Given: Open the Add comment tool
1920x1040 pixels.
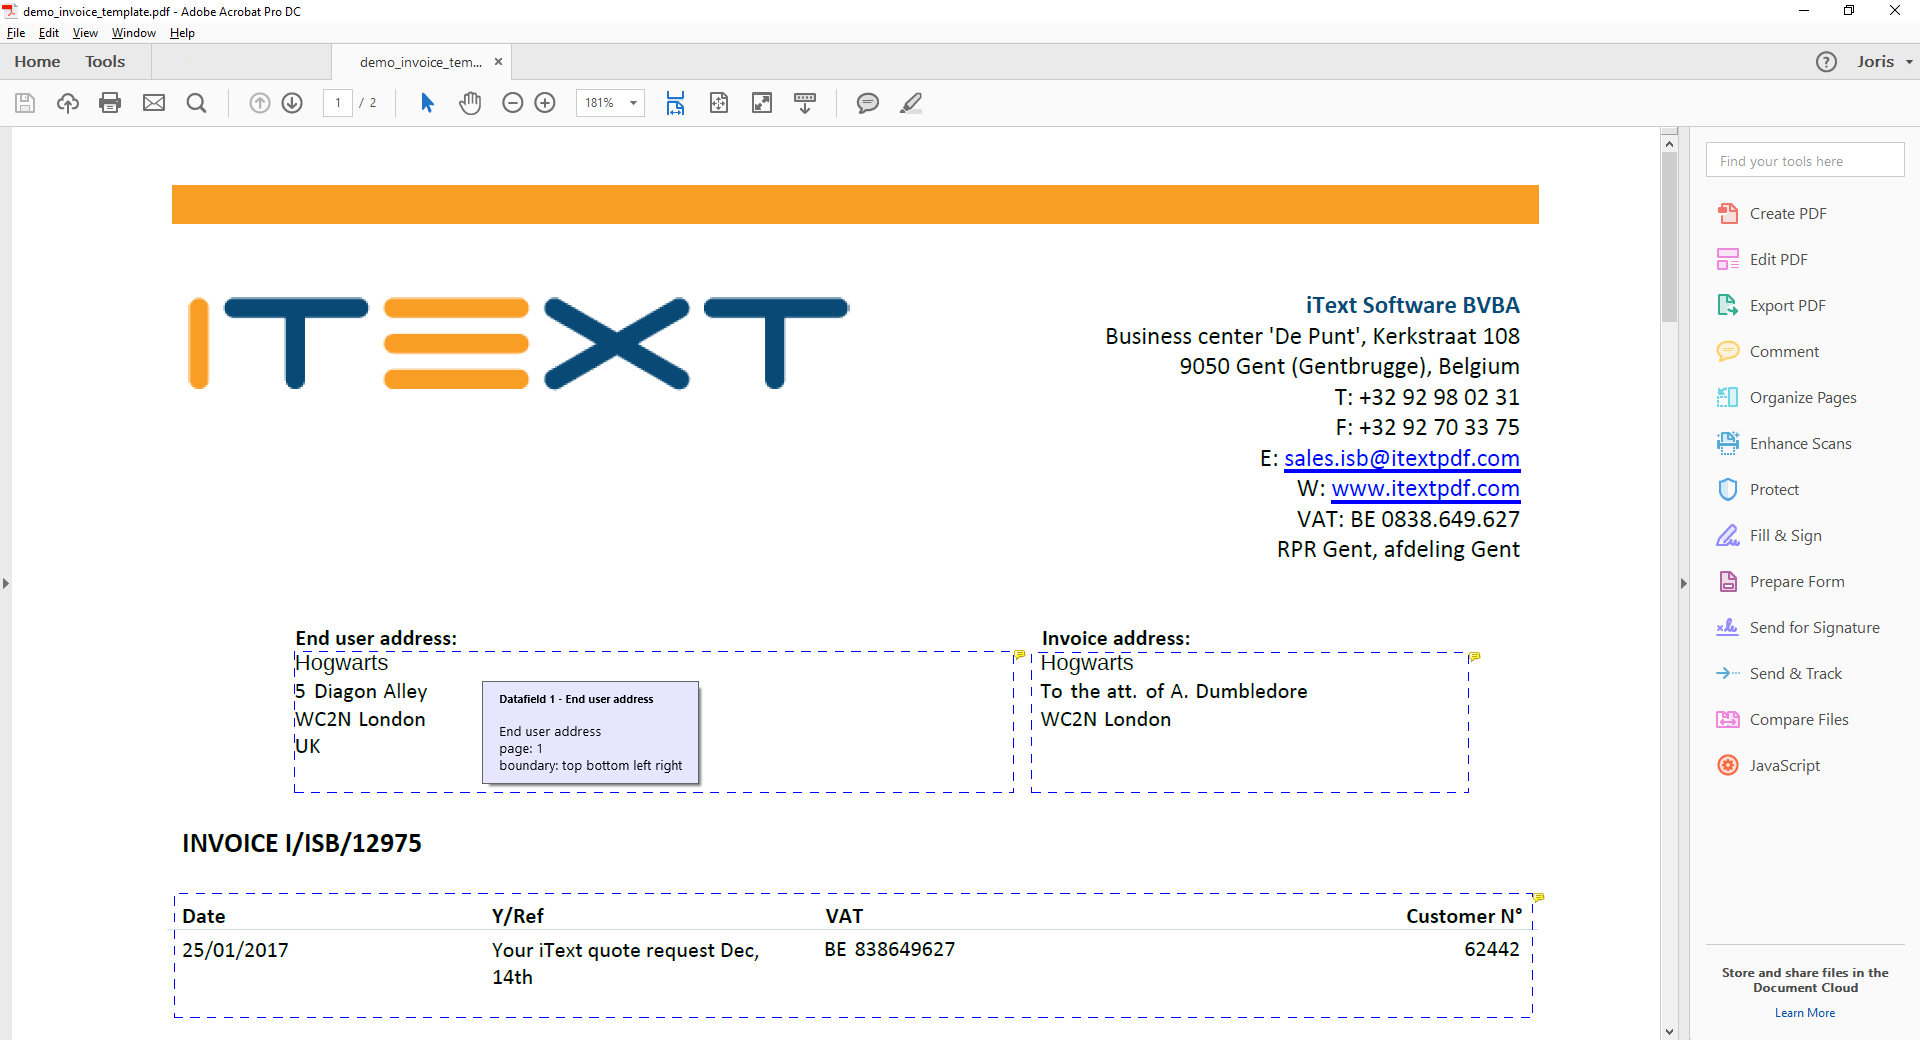Looking at the screenshot, I should 867,103.
